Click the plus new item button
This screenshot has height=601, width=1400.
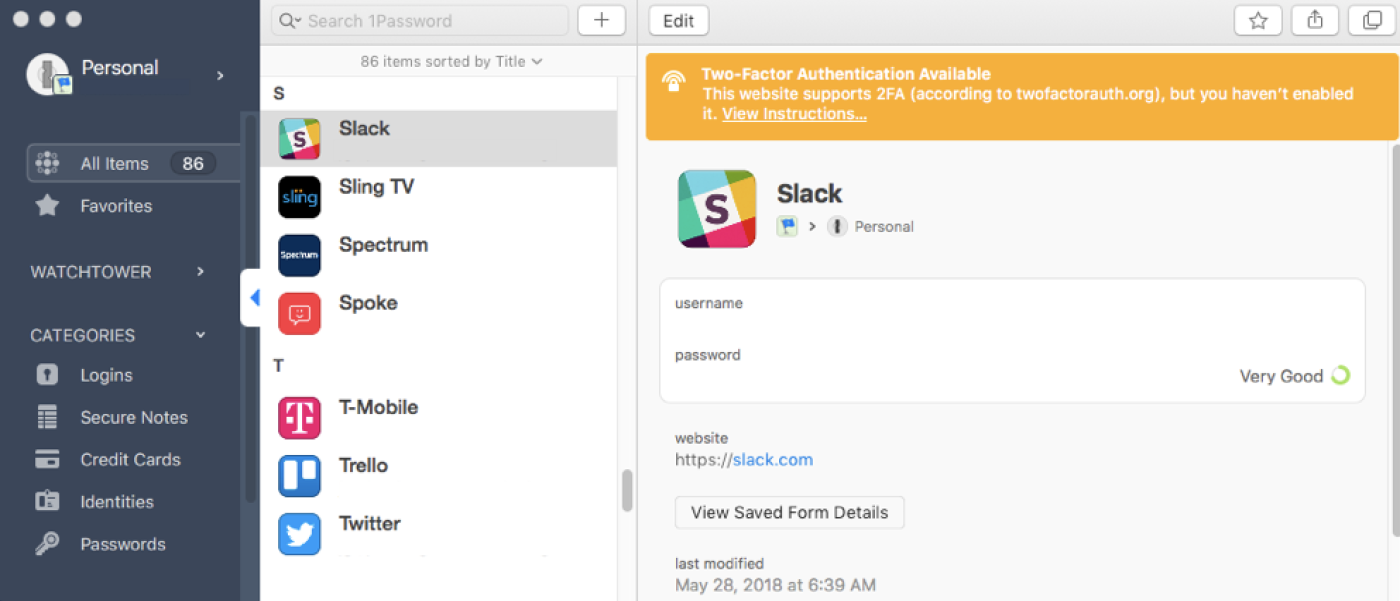pyautogui.click(x=601, y=20)
